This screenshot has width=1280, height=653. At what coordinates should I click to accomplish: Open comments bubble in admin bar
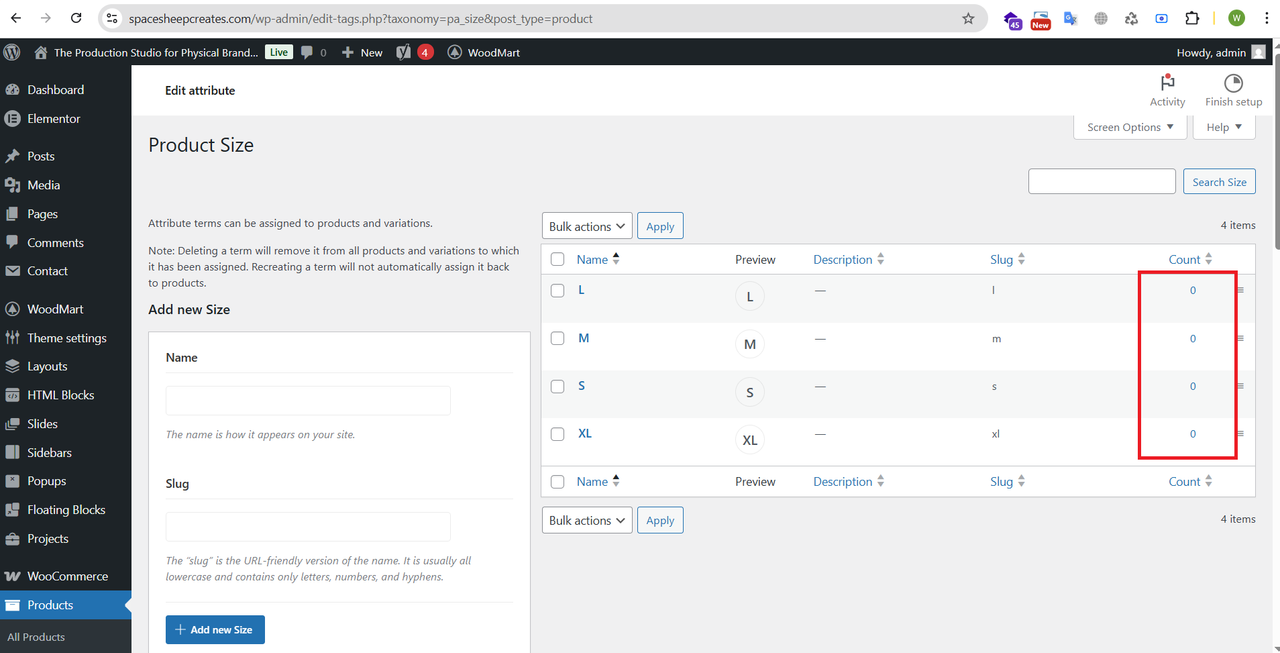coord(307,52)
